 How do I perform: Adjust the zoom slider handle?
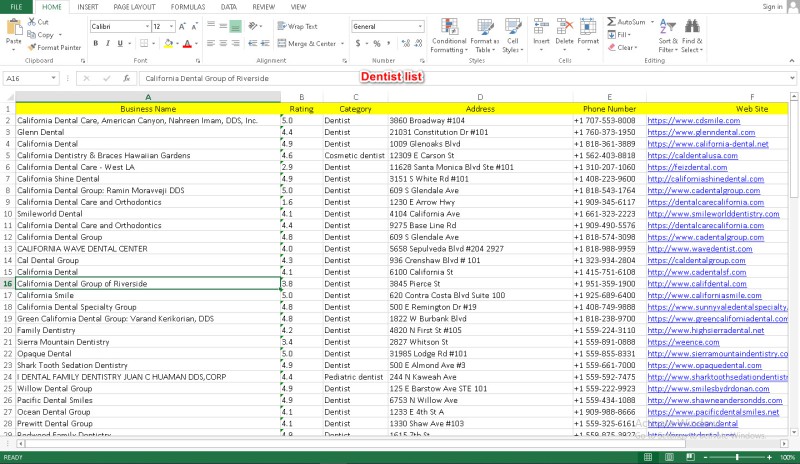[x=737, y=457]
